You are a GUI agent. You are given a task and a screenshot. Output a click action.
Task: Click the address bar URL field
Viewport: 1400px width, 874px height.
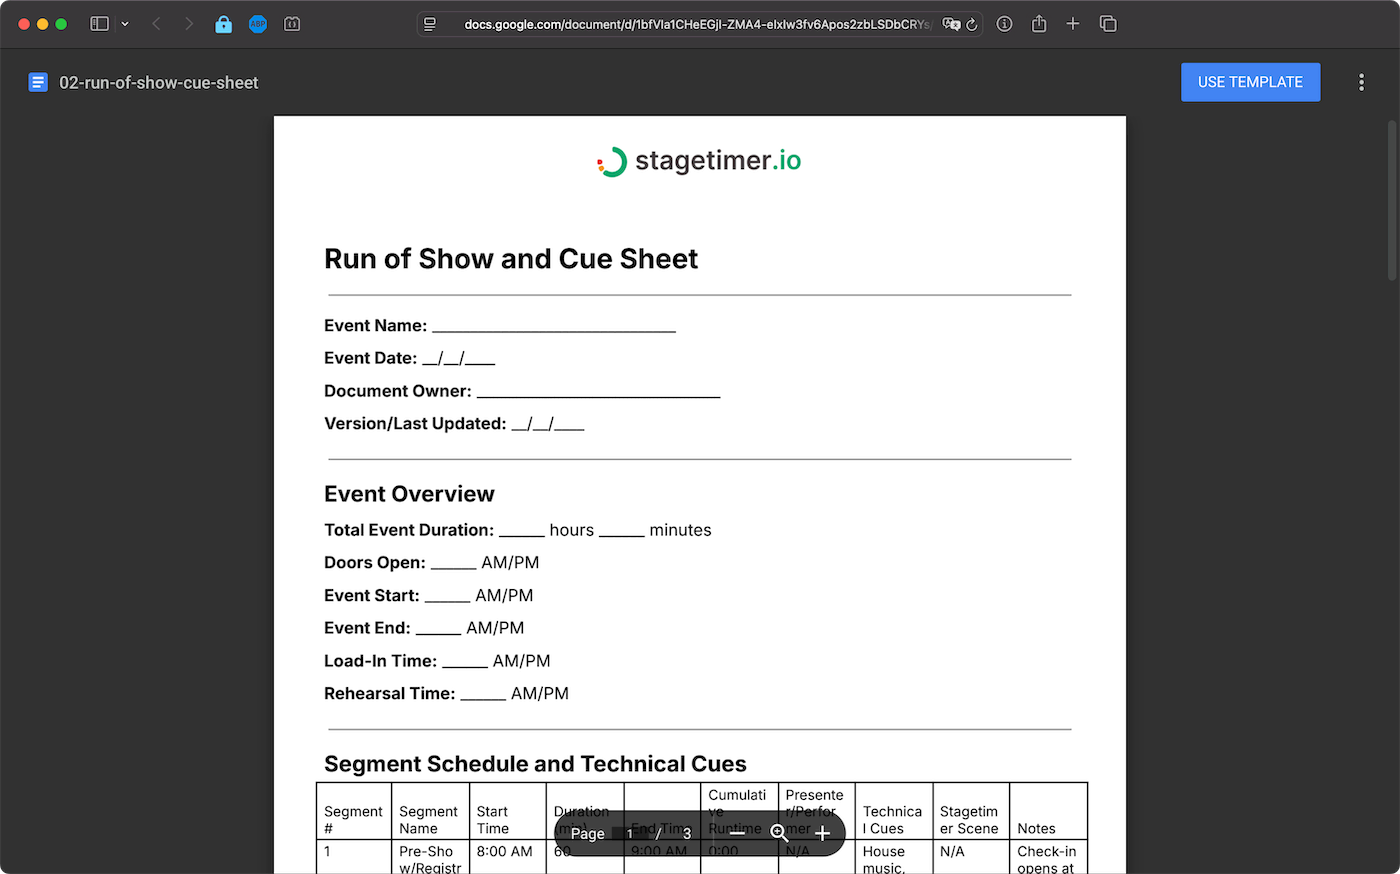pyautogui.click(x=700, y=23)
